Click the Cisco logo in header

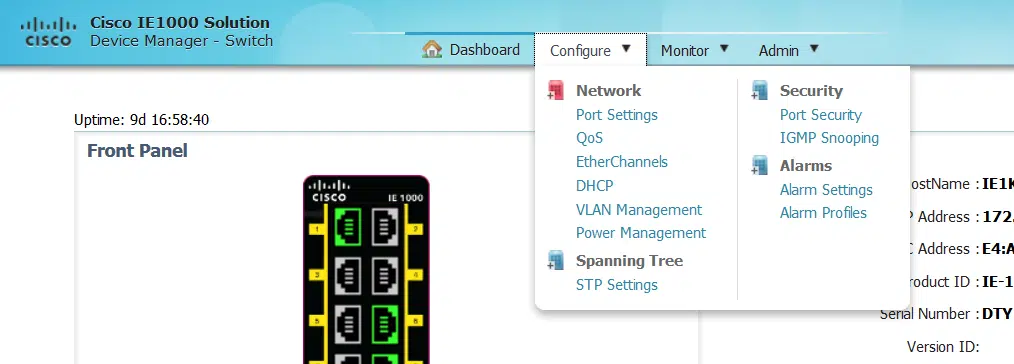[x=49, y=32]
